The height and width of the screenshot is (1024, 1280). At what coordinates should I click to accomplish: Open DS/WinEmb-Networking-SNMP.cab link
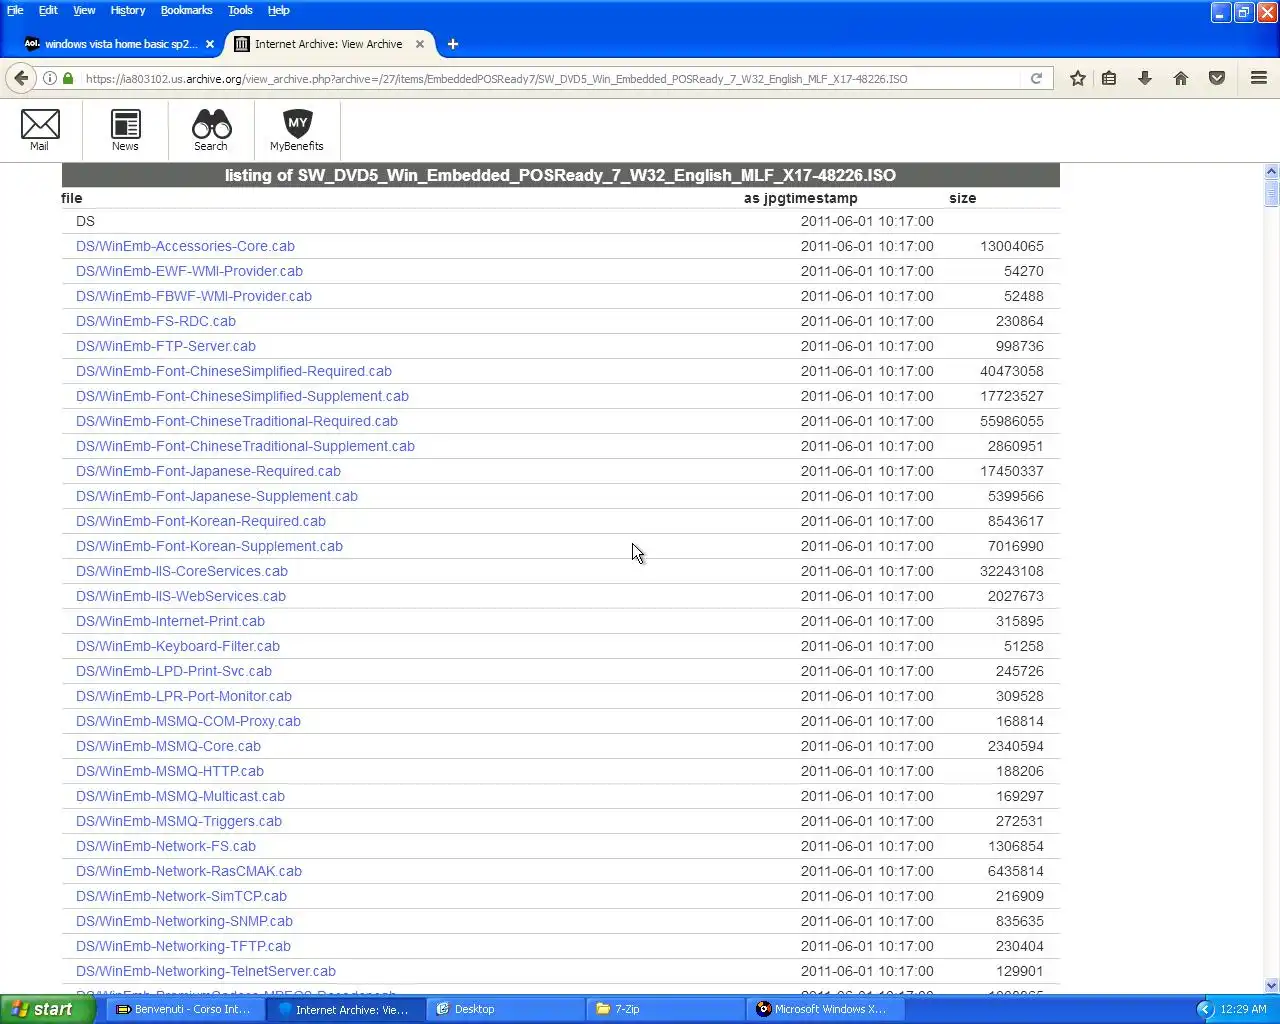point(184,921)
